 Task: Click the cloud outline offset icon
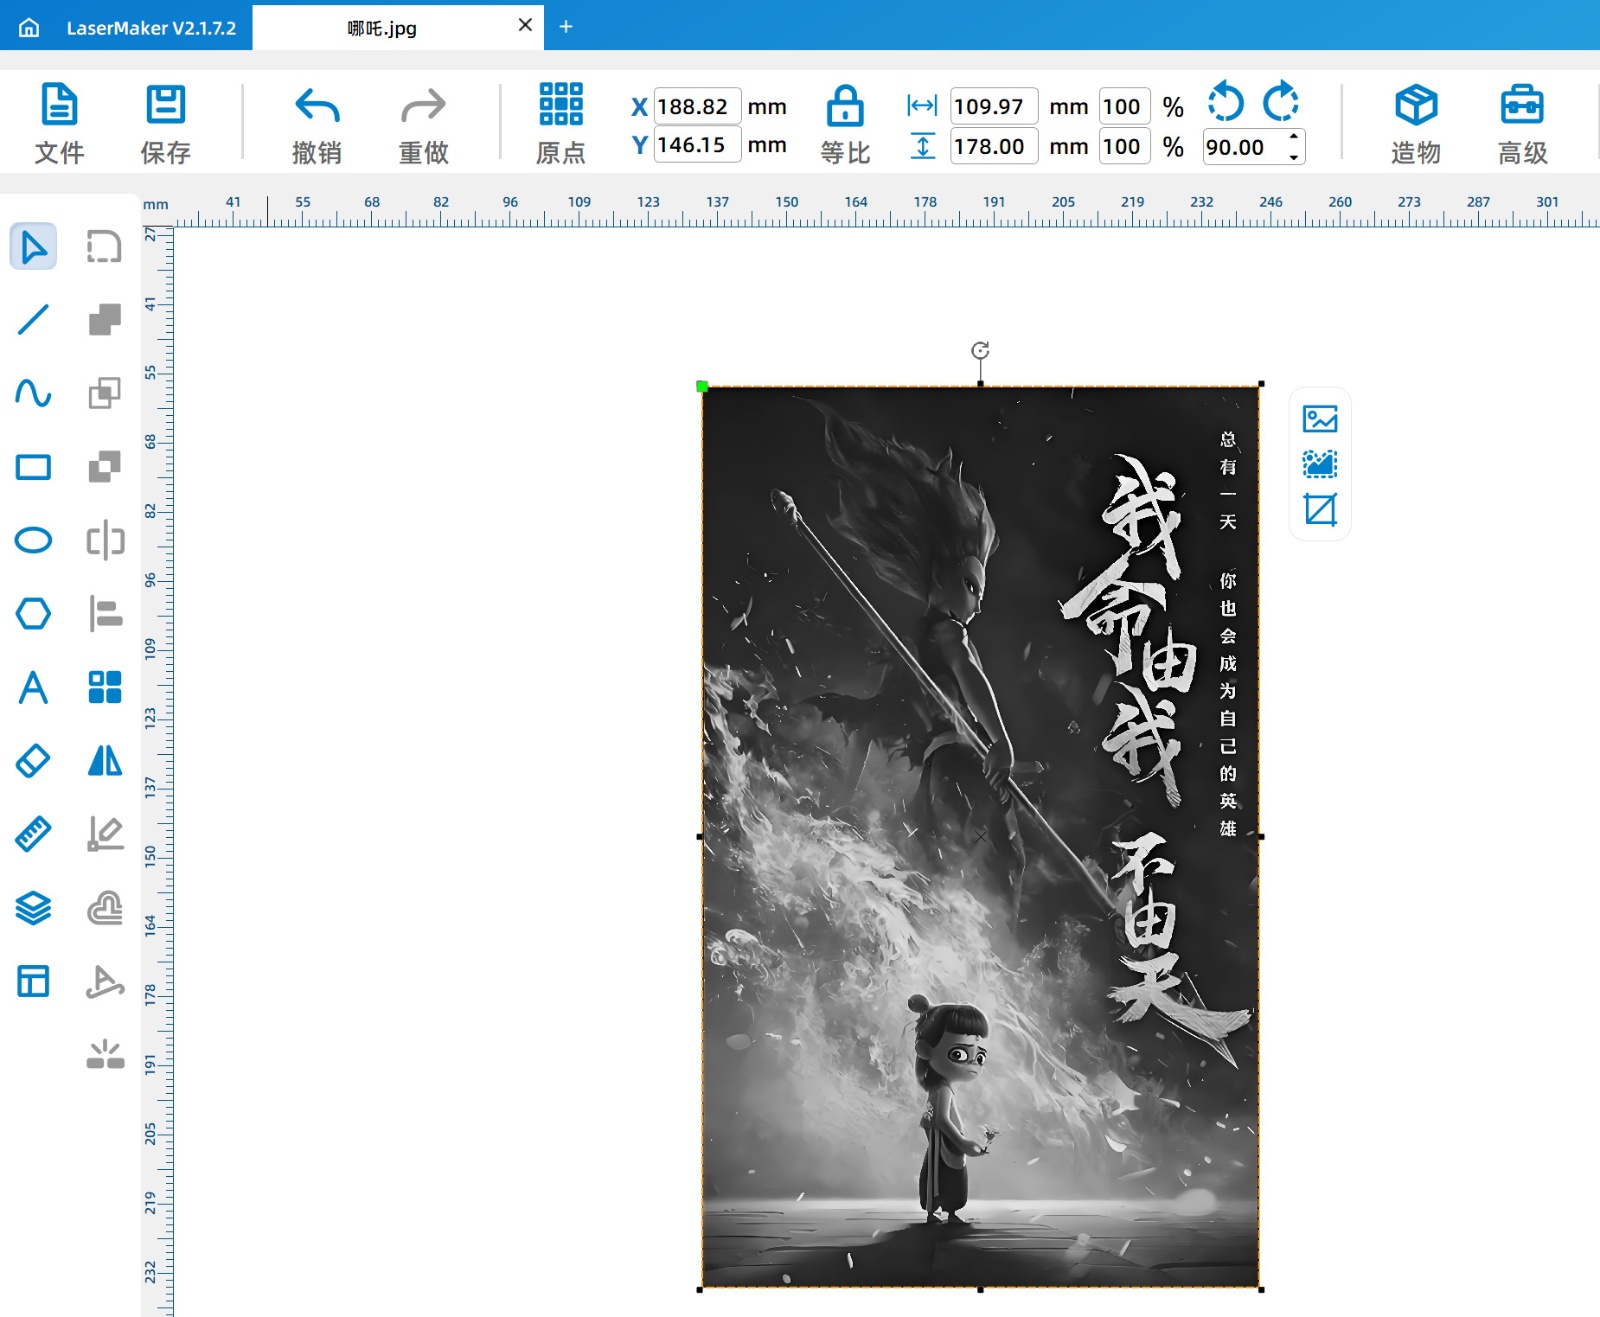[104, 908]
